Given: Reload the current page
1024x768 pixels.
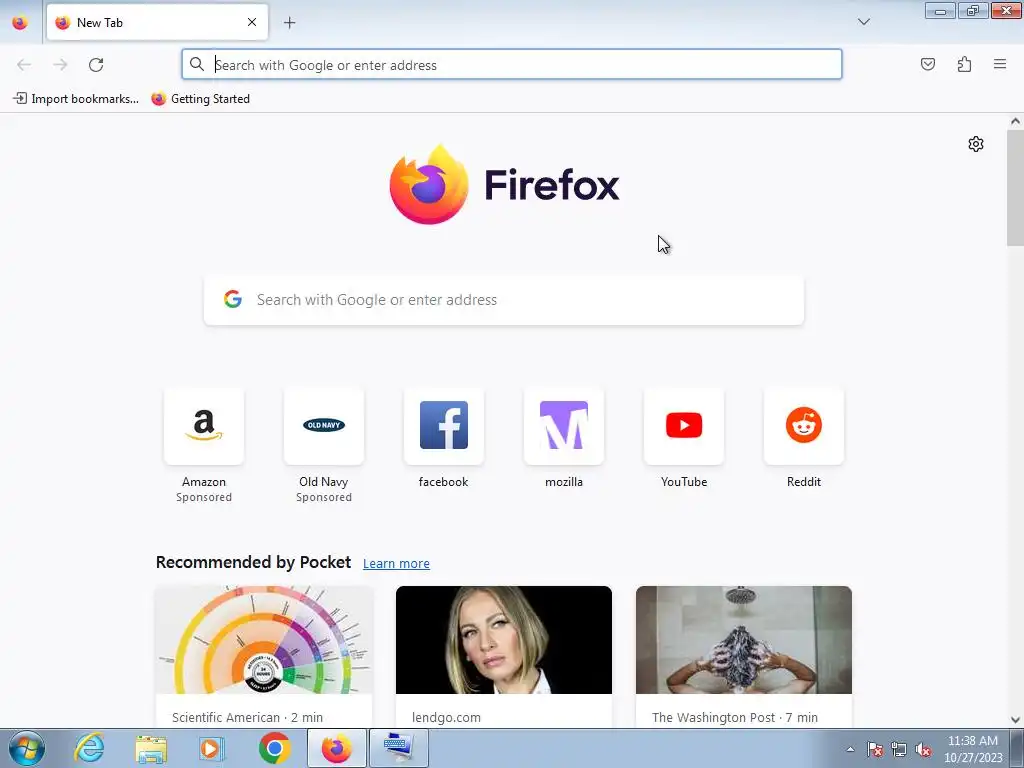Looking at the screenshot, I should tap(96, 65).
